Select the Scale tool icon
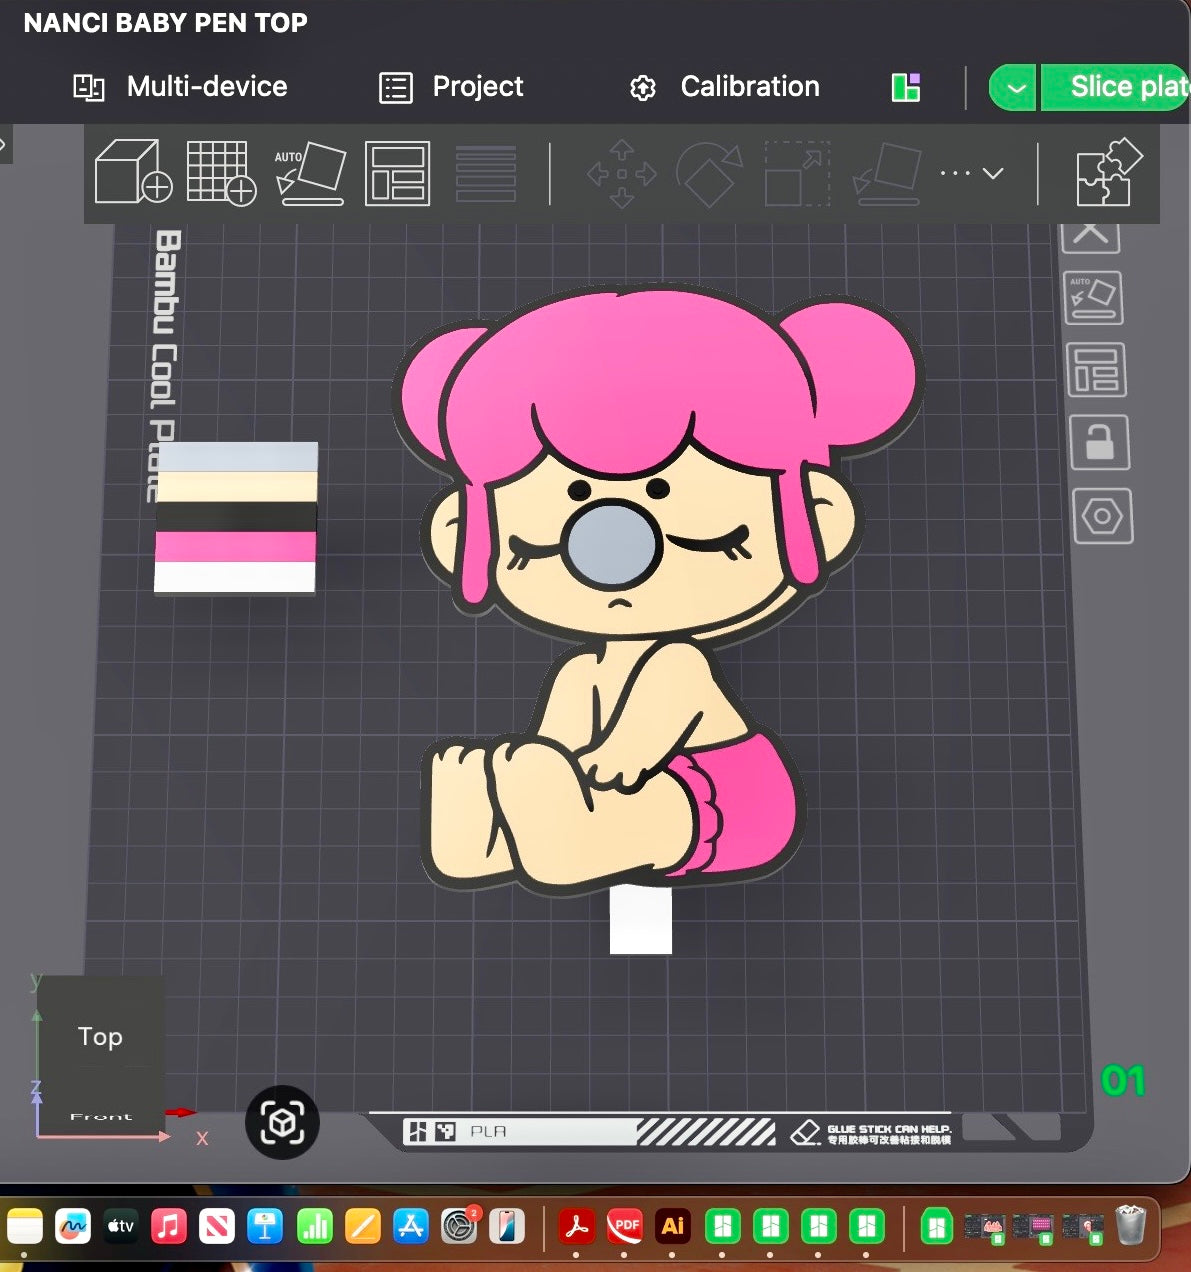 [x=797, y=174]
